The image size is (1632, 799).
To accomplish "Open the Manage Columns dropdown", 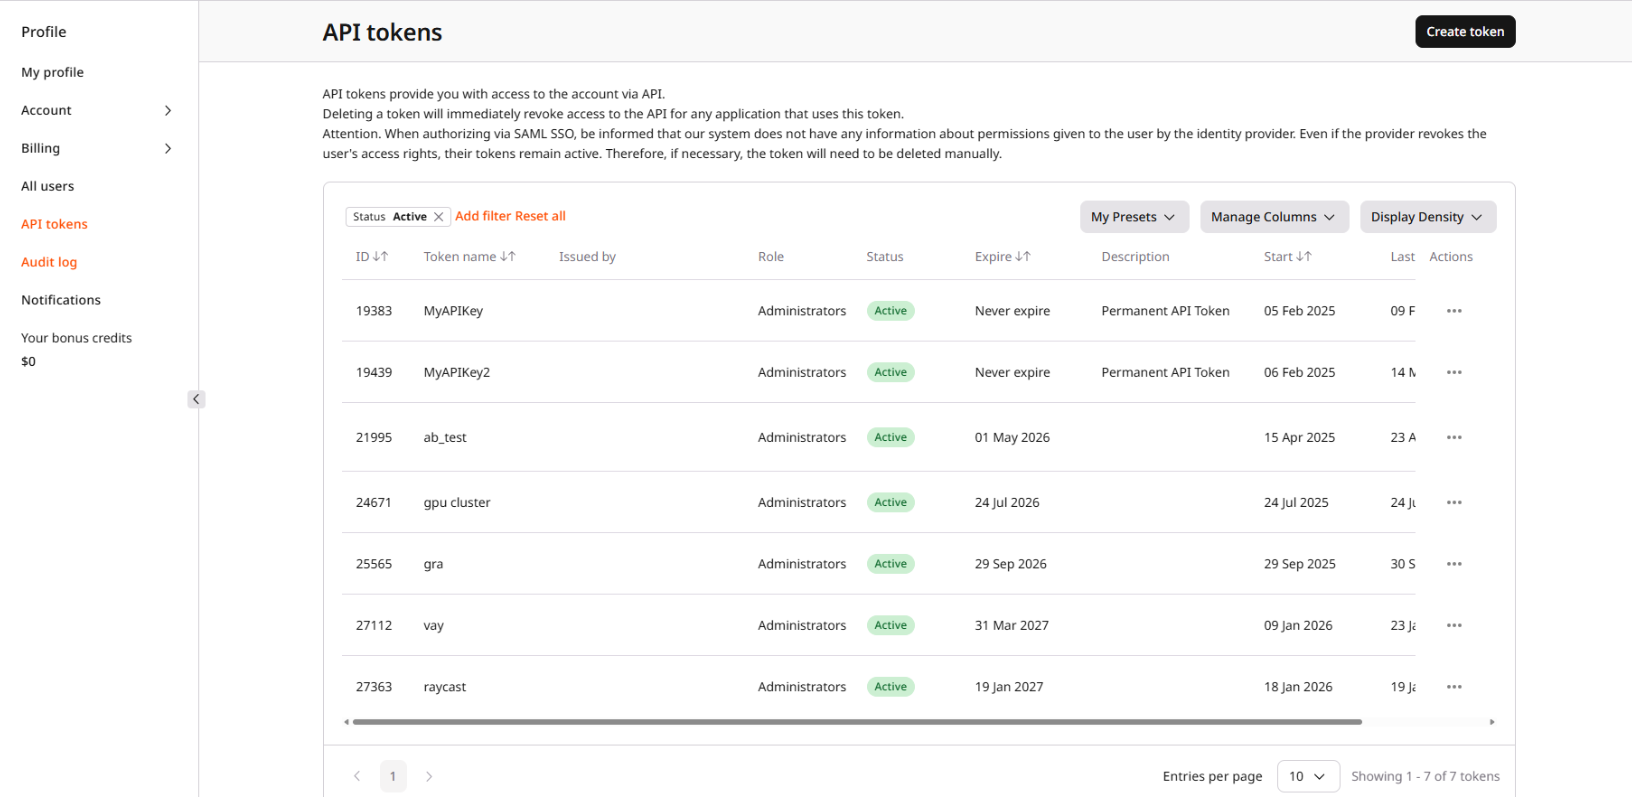I will point(1273,217).
